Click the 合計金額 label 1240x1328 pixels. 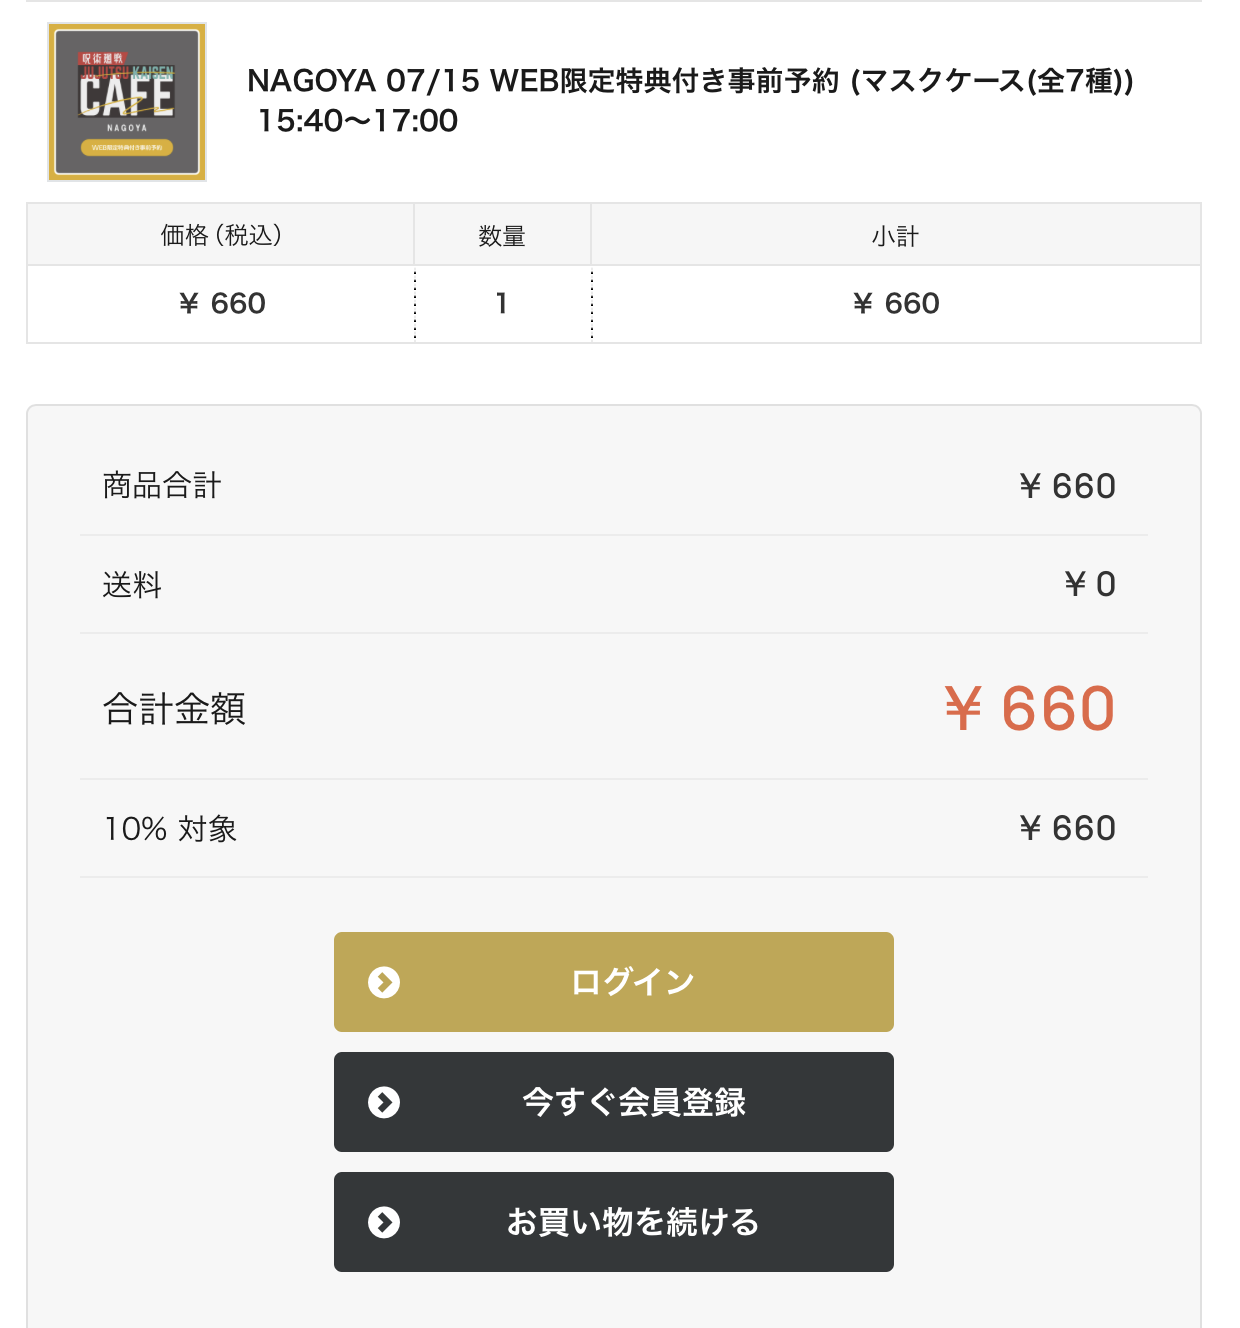click(174, 709)
